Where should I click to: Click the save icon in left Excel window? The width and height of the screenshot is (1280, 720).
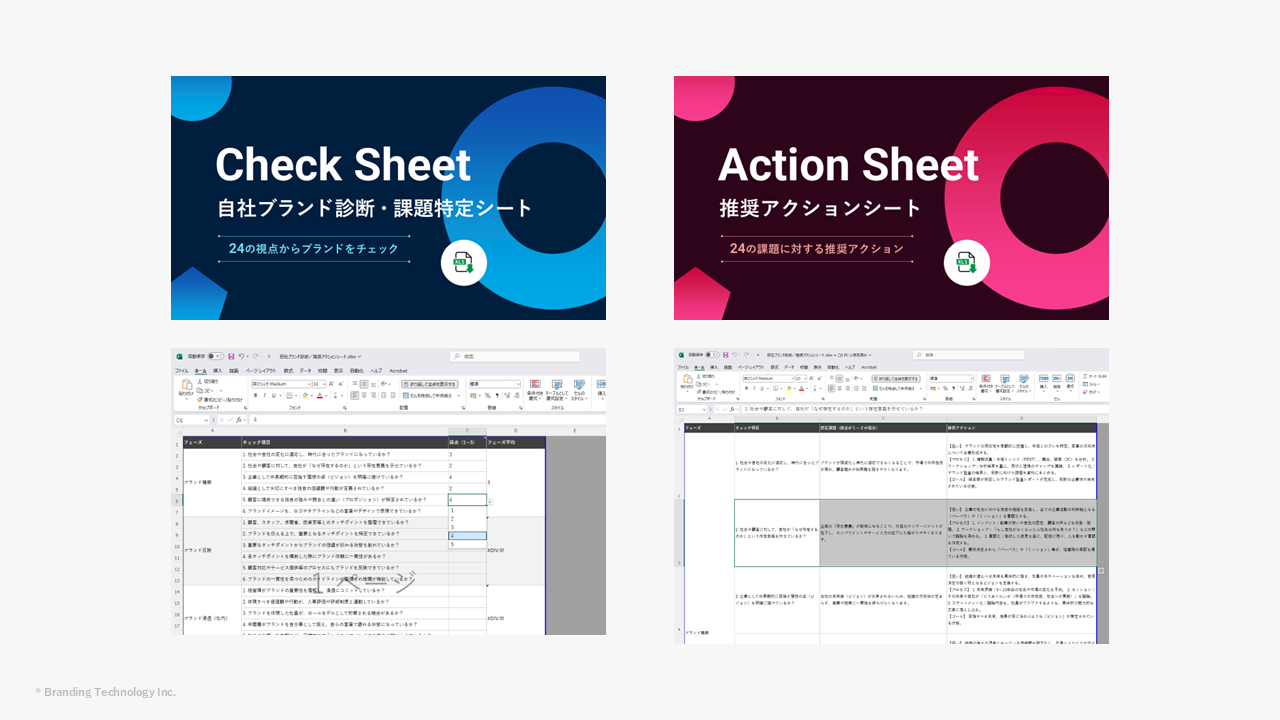(231, 356)
